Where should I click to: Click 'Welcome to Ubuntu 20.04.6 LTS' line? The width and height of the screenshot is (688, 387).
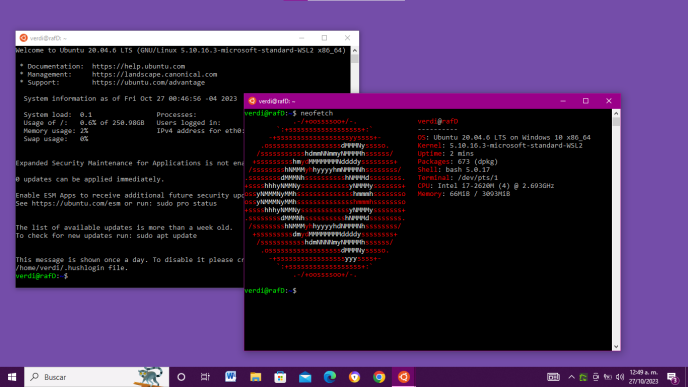(x=181, y=50)
